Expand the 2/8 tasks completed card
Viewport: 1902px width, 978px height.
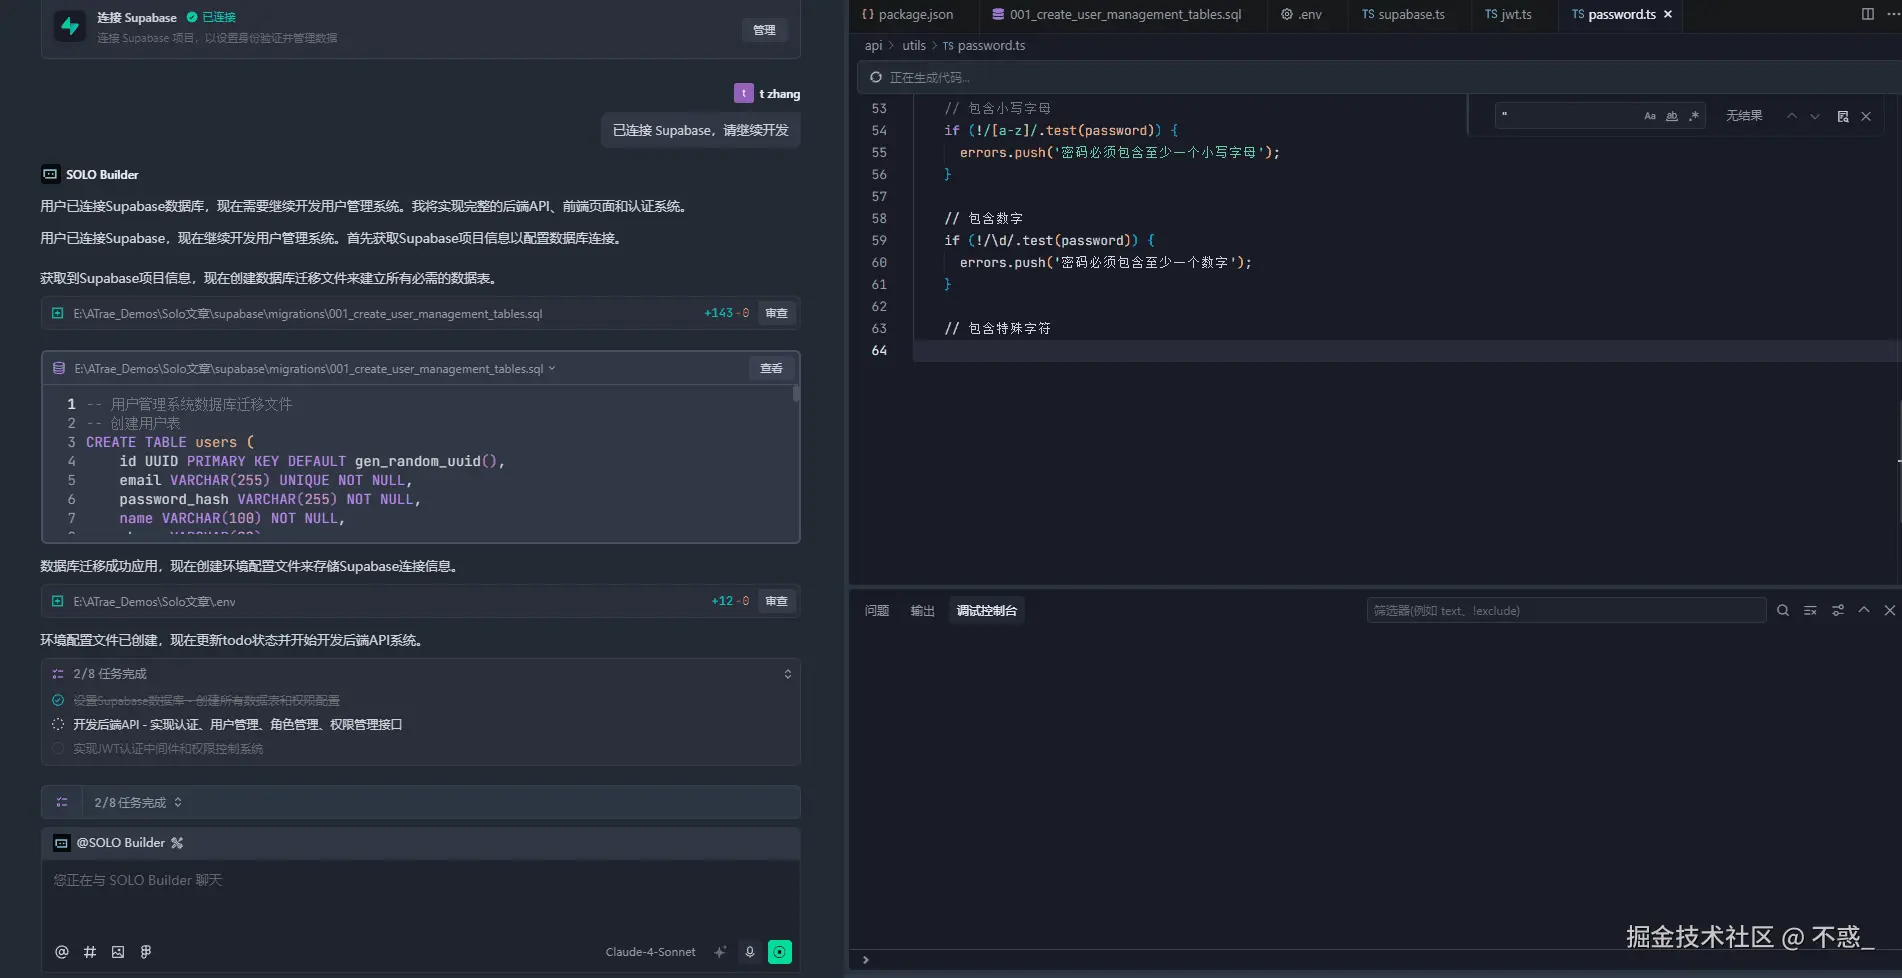tap(788, 674)
